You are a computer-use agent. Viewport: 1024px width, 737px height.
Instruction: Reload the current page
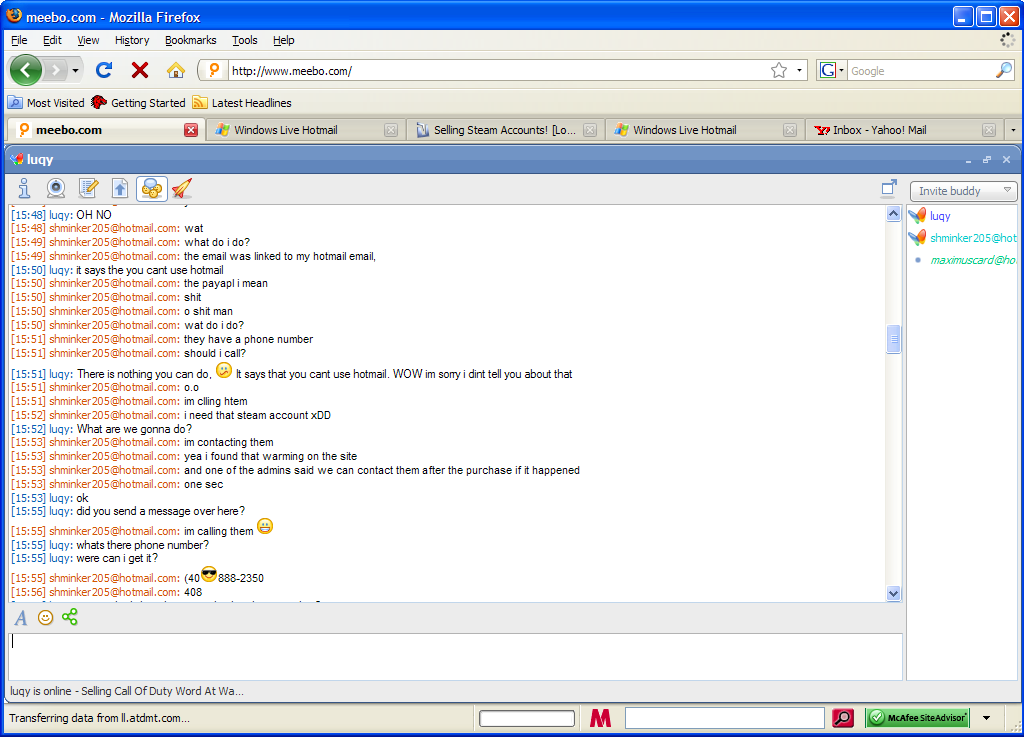coord(104,70)
